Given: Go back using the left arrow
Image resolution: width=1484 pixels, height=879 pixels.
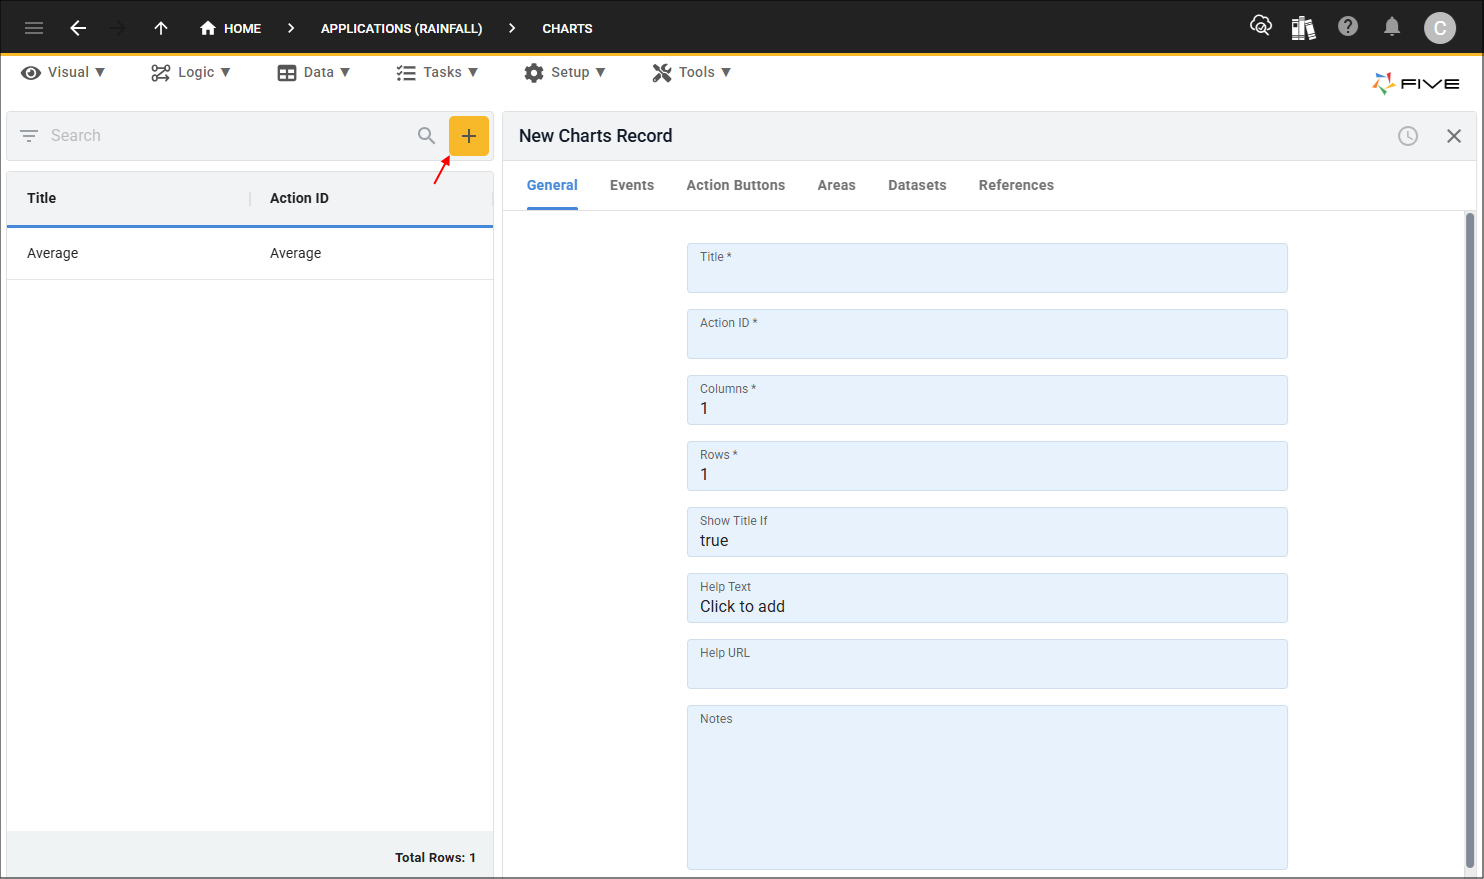Looking at the screenshot, I should click(x=78, y=28).
